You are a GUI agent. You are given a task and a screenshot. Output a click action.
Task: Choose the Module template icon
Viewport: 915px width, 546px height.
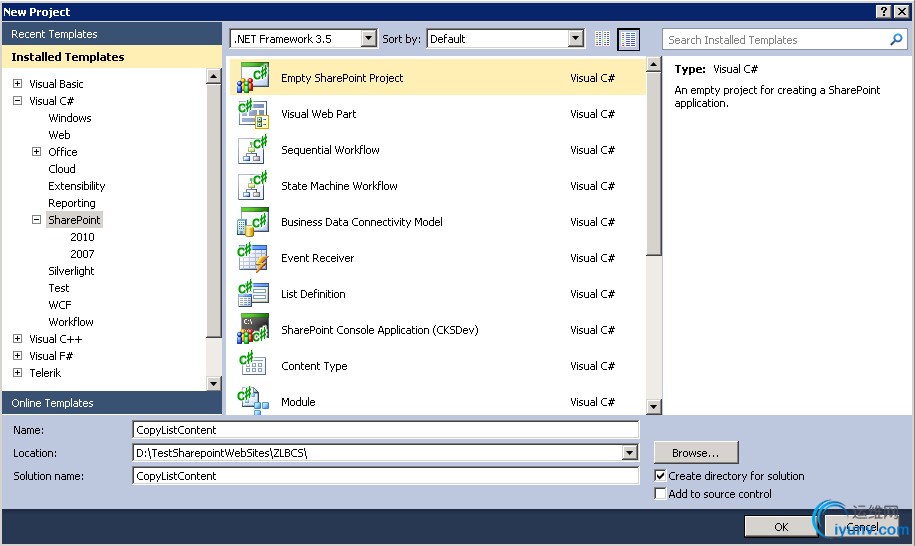(253, 401)
